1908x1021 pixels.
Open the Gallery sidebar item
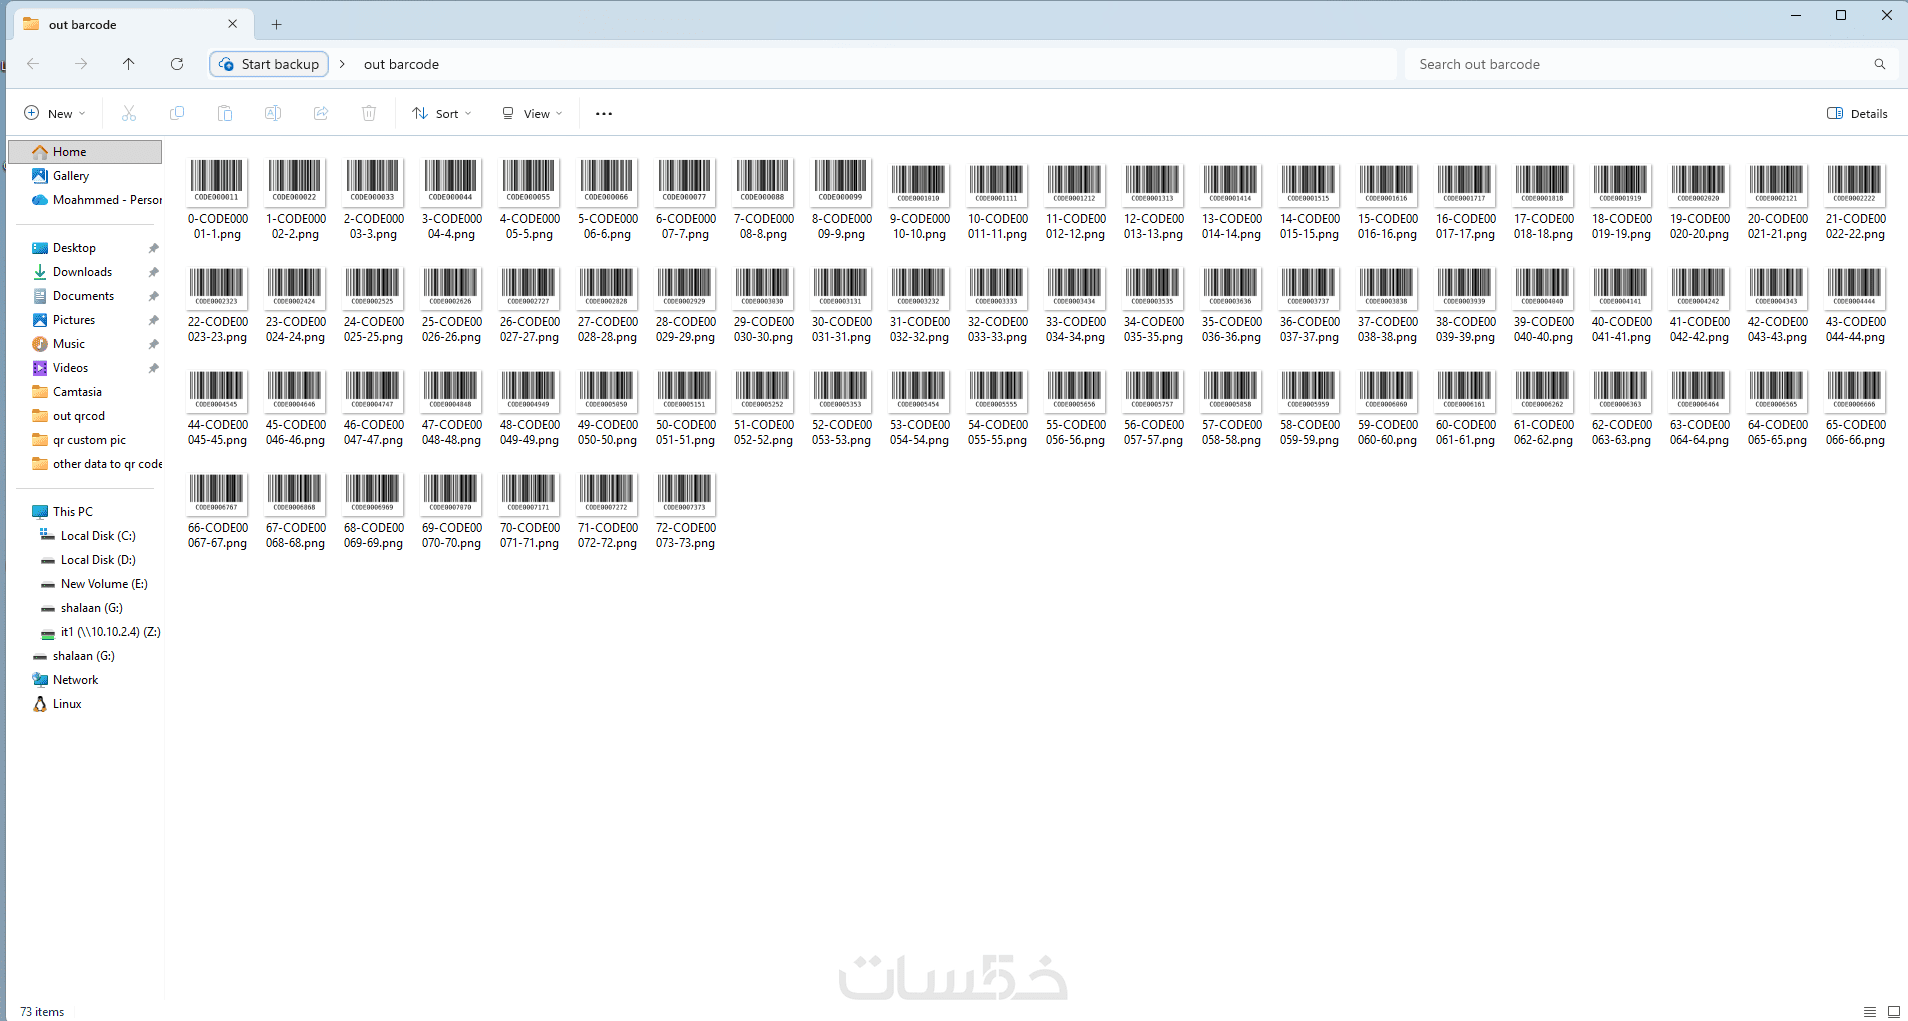tap(71, 176)
